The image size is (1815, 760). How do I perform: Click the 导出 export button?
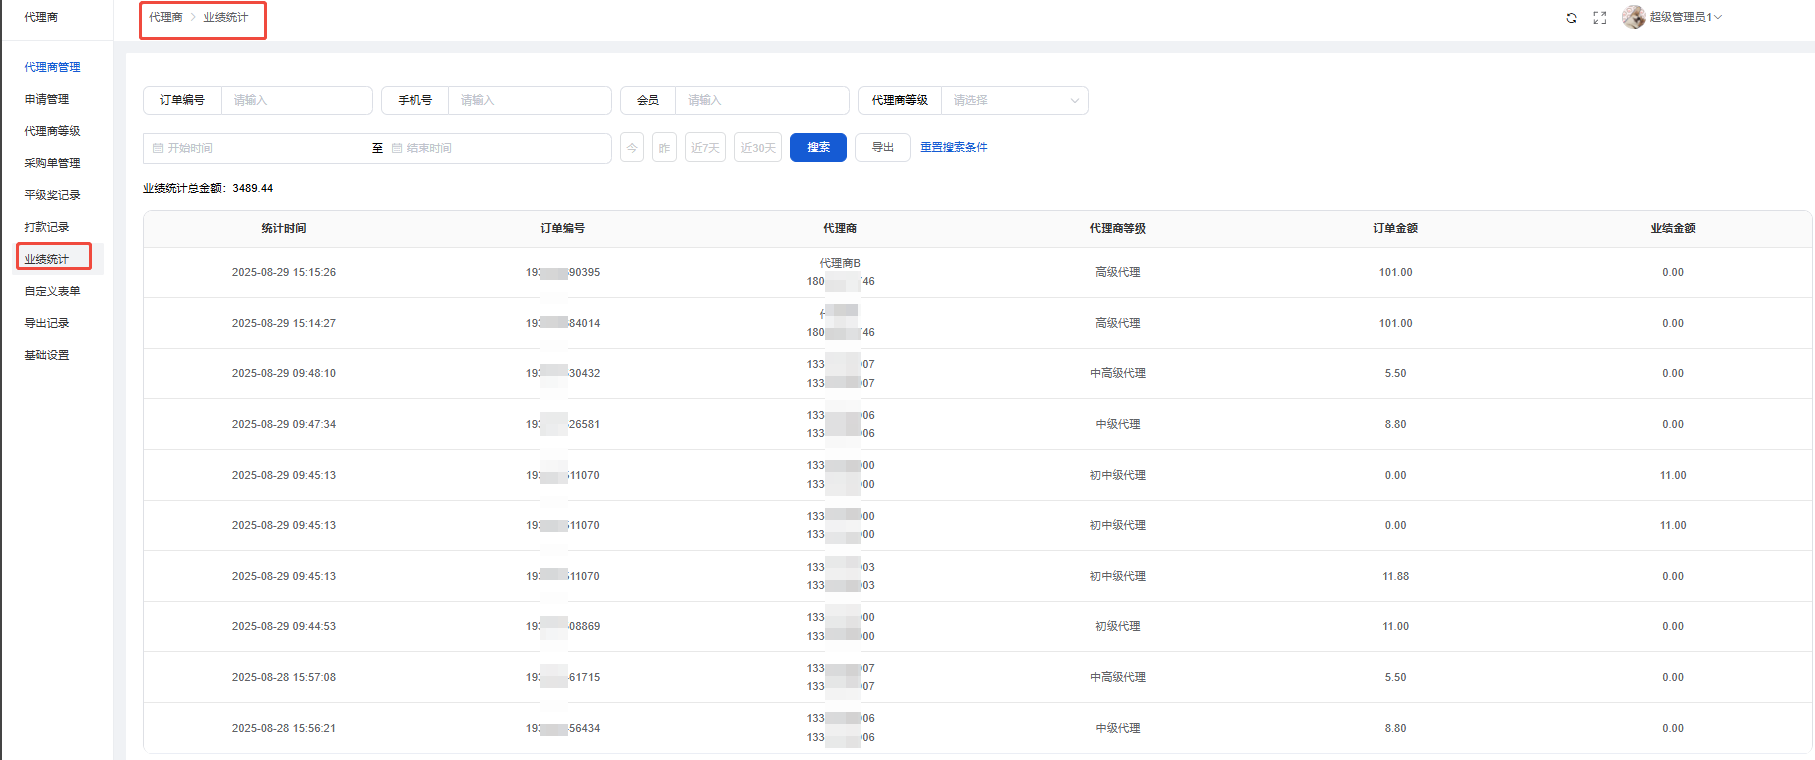point(882,147)
